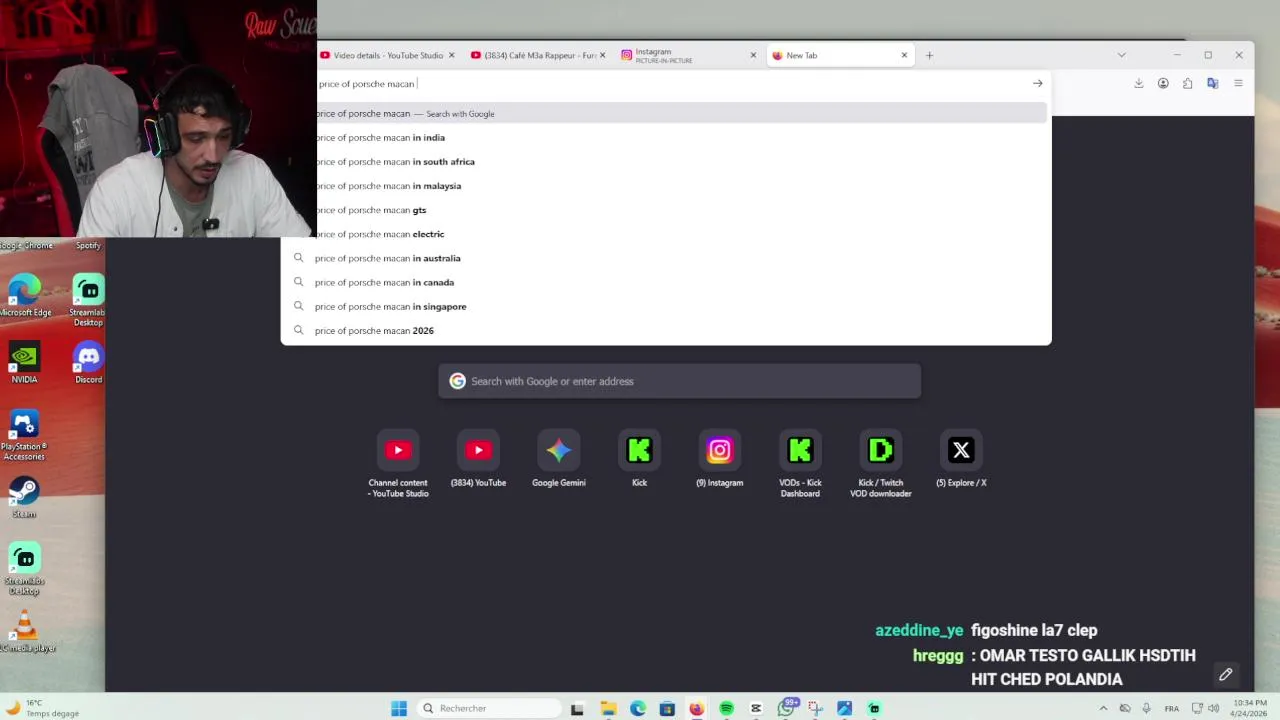Open the Firefox downloads panel
Viewport: 1280px width, 720px height.
1138,84
